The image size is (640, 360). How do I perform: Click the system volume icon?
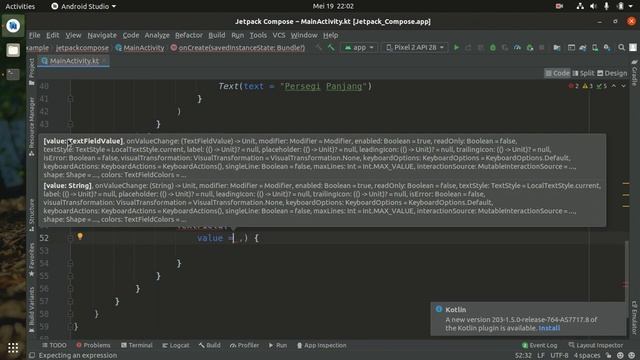[x=593, y=6]
